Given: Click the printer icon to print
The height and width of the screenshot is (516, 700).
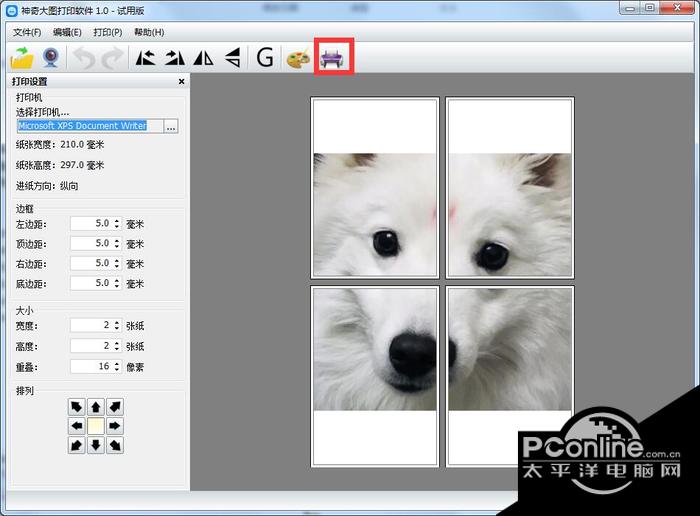Looking at the screenshot, I should (333, 58).
